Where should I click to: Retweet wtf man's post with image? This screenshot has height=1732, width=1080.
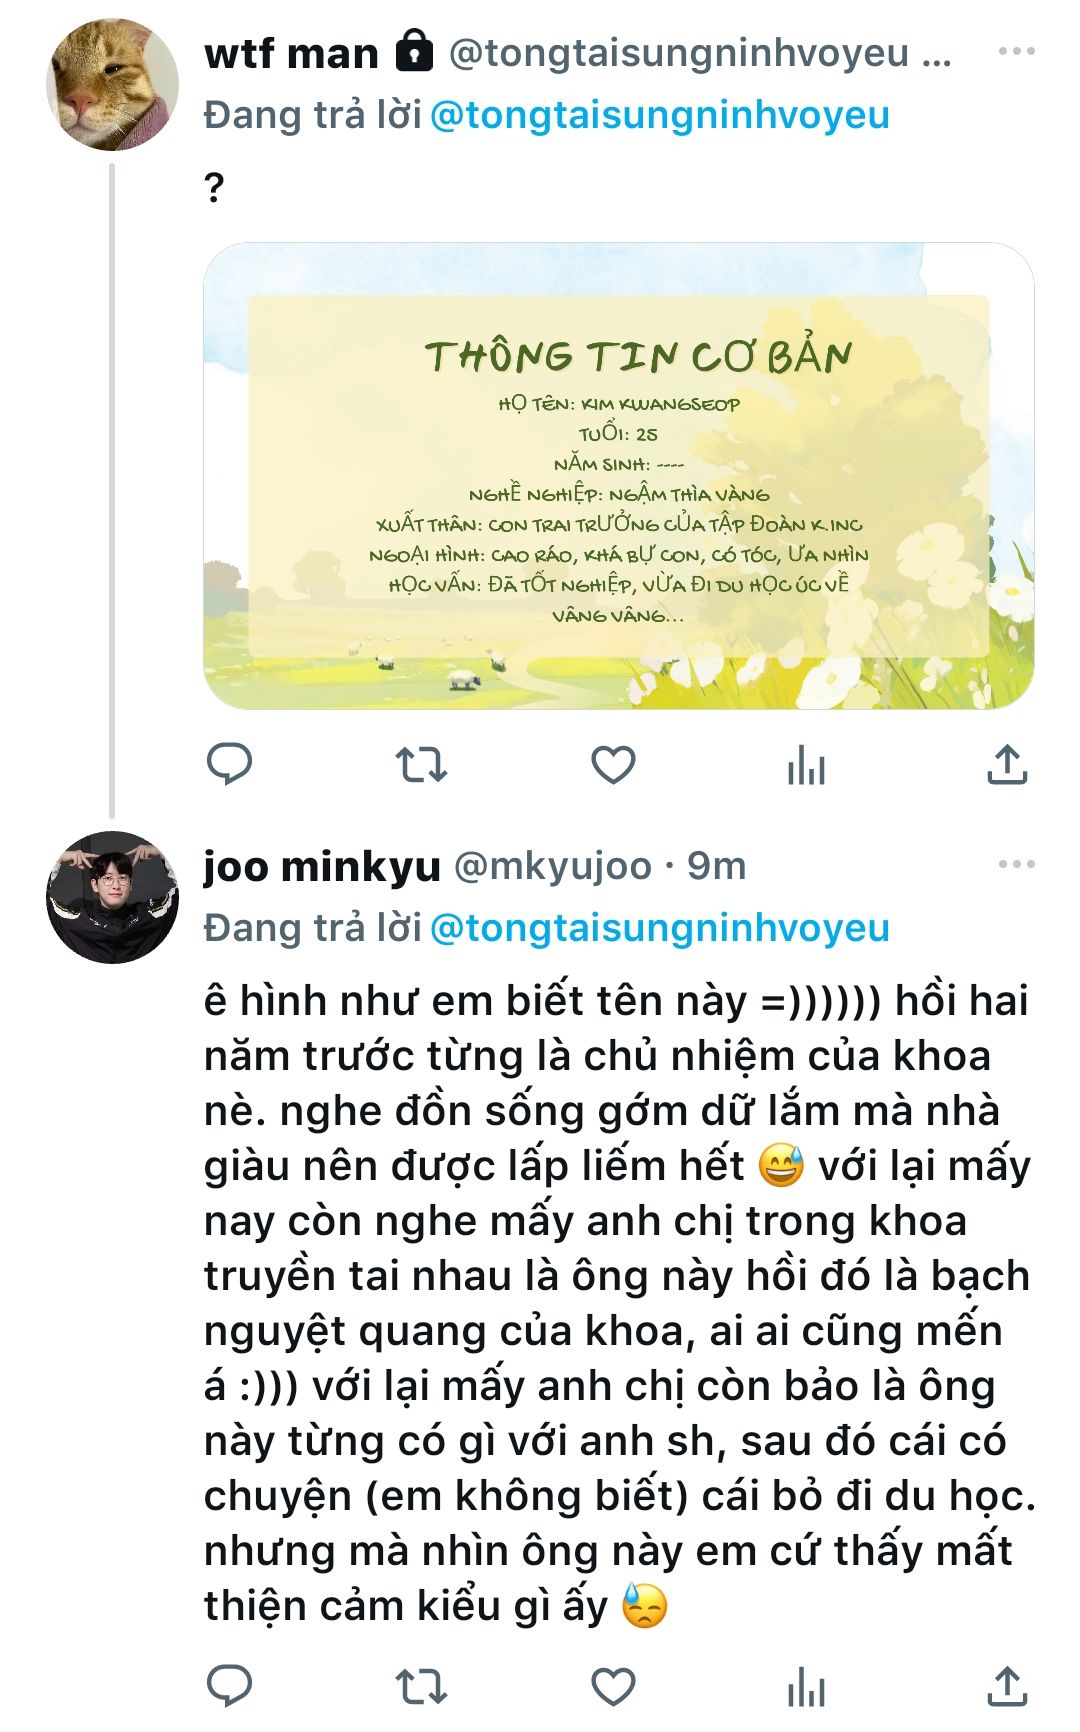click(421, 765)
